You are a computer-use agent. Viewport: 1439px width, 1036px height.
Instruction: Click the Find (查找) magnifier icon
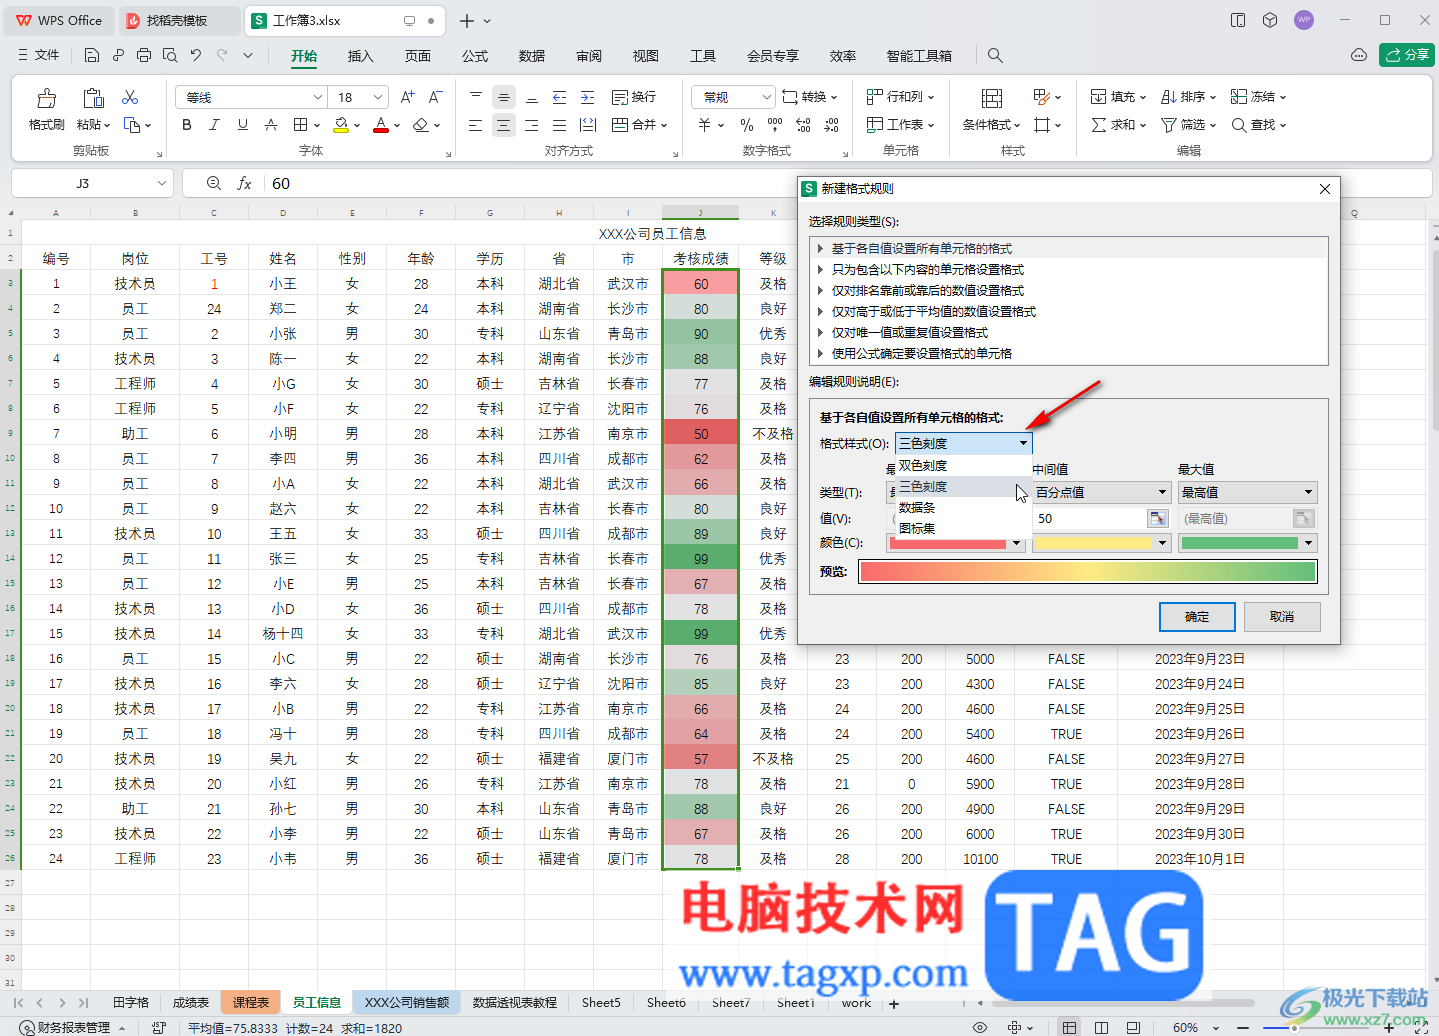1239,125
